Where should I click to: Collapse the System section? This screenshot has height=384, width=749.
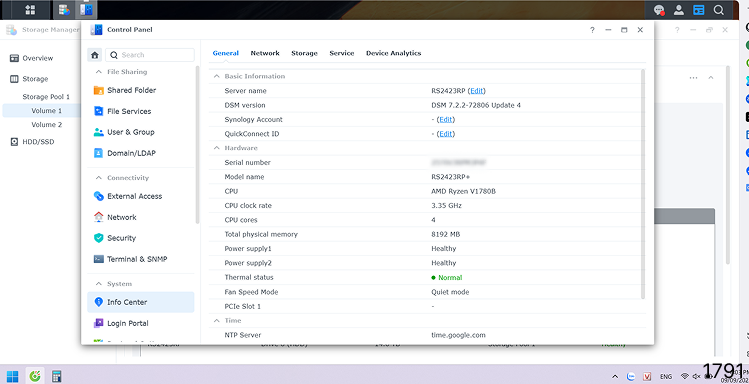[99, 284]
